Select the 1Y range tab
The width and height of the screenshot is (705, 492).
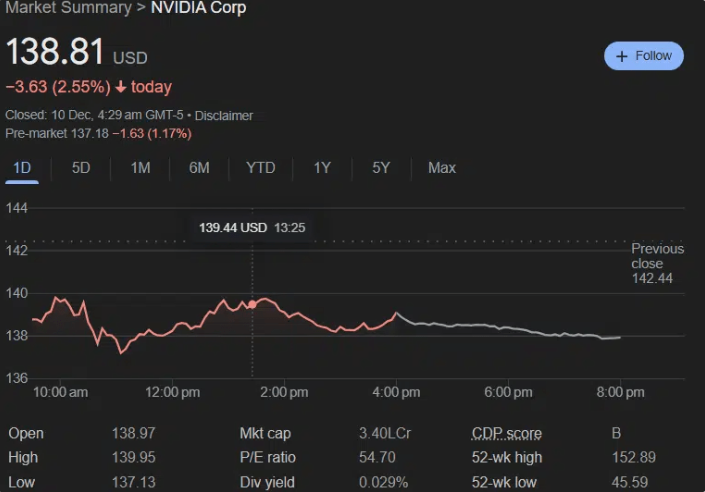tap(322, 168)
